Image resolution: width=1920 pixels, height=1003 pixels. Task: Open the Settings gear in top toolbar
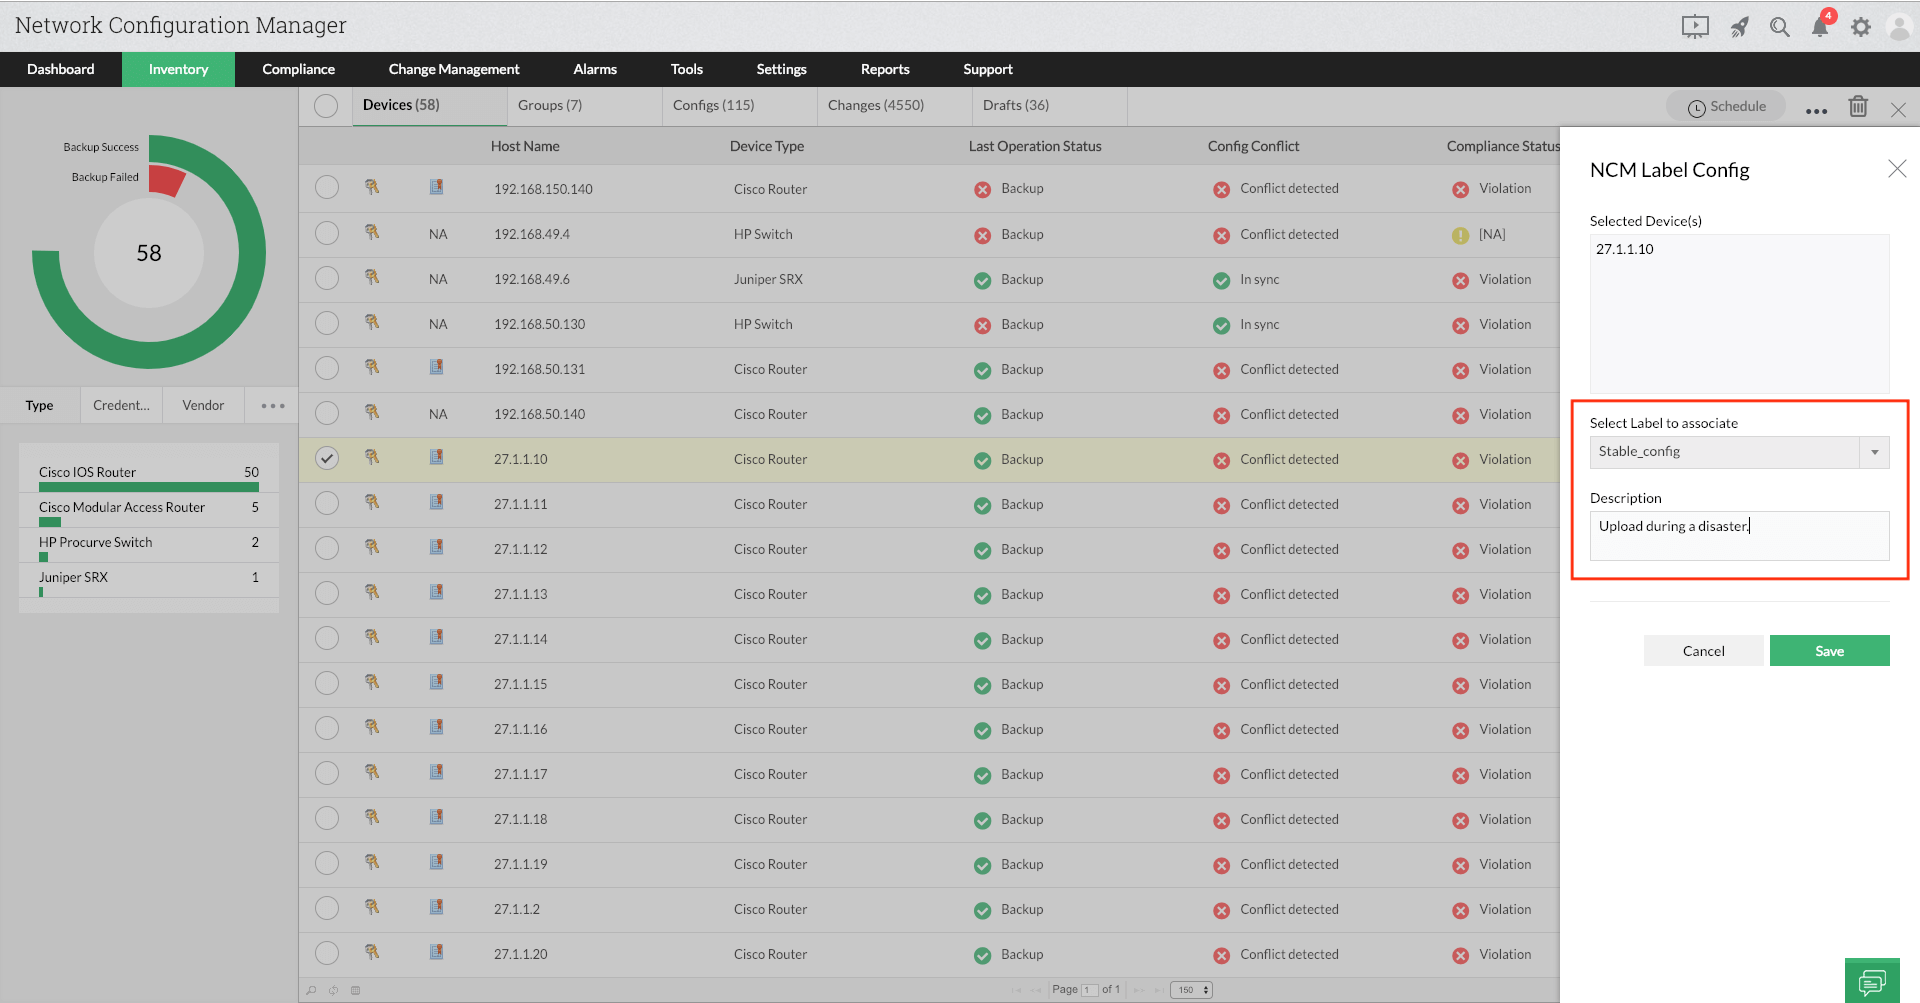point(1861,27)
